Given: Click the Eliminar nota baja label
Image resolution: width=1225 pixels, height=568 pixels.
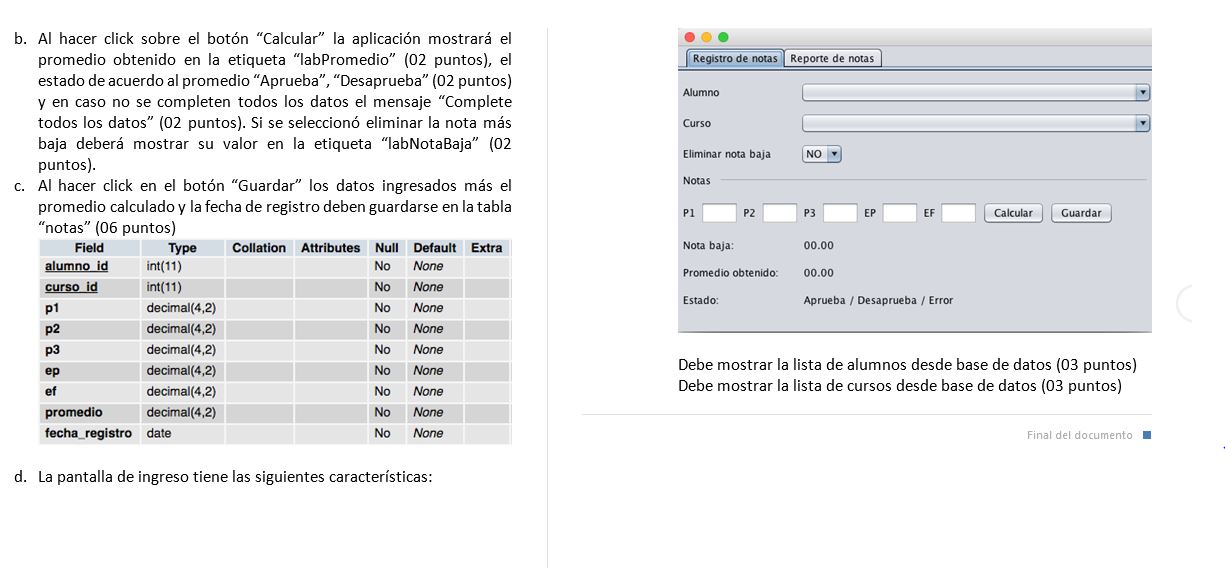Looking at the screenshot, I should [x=726, y=154].
